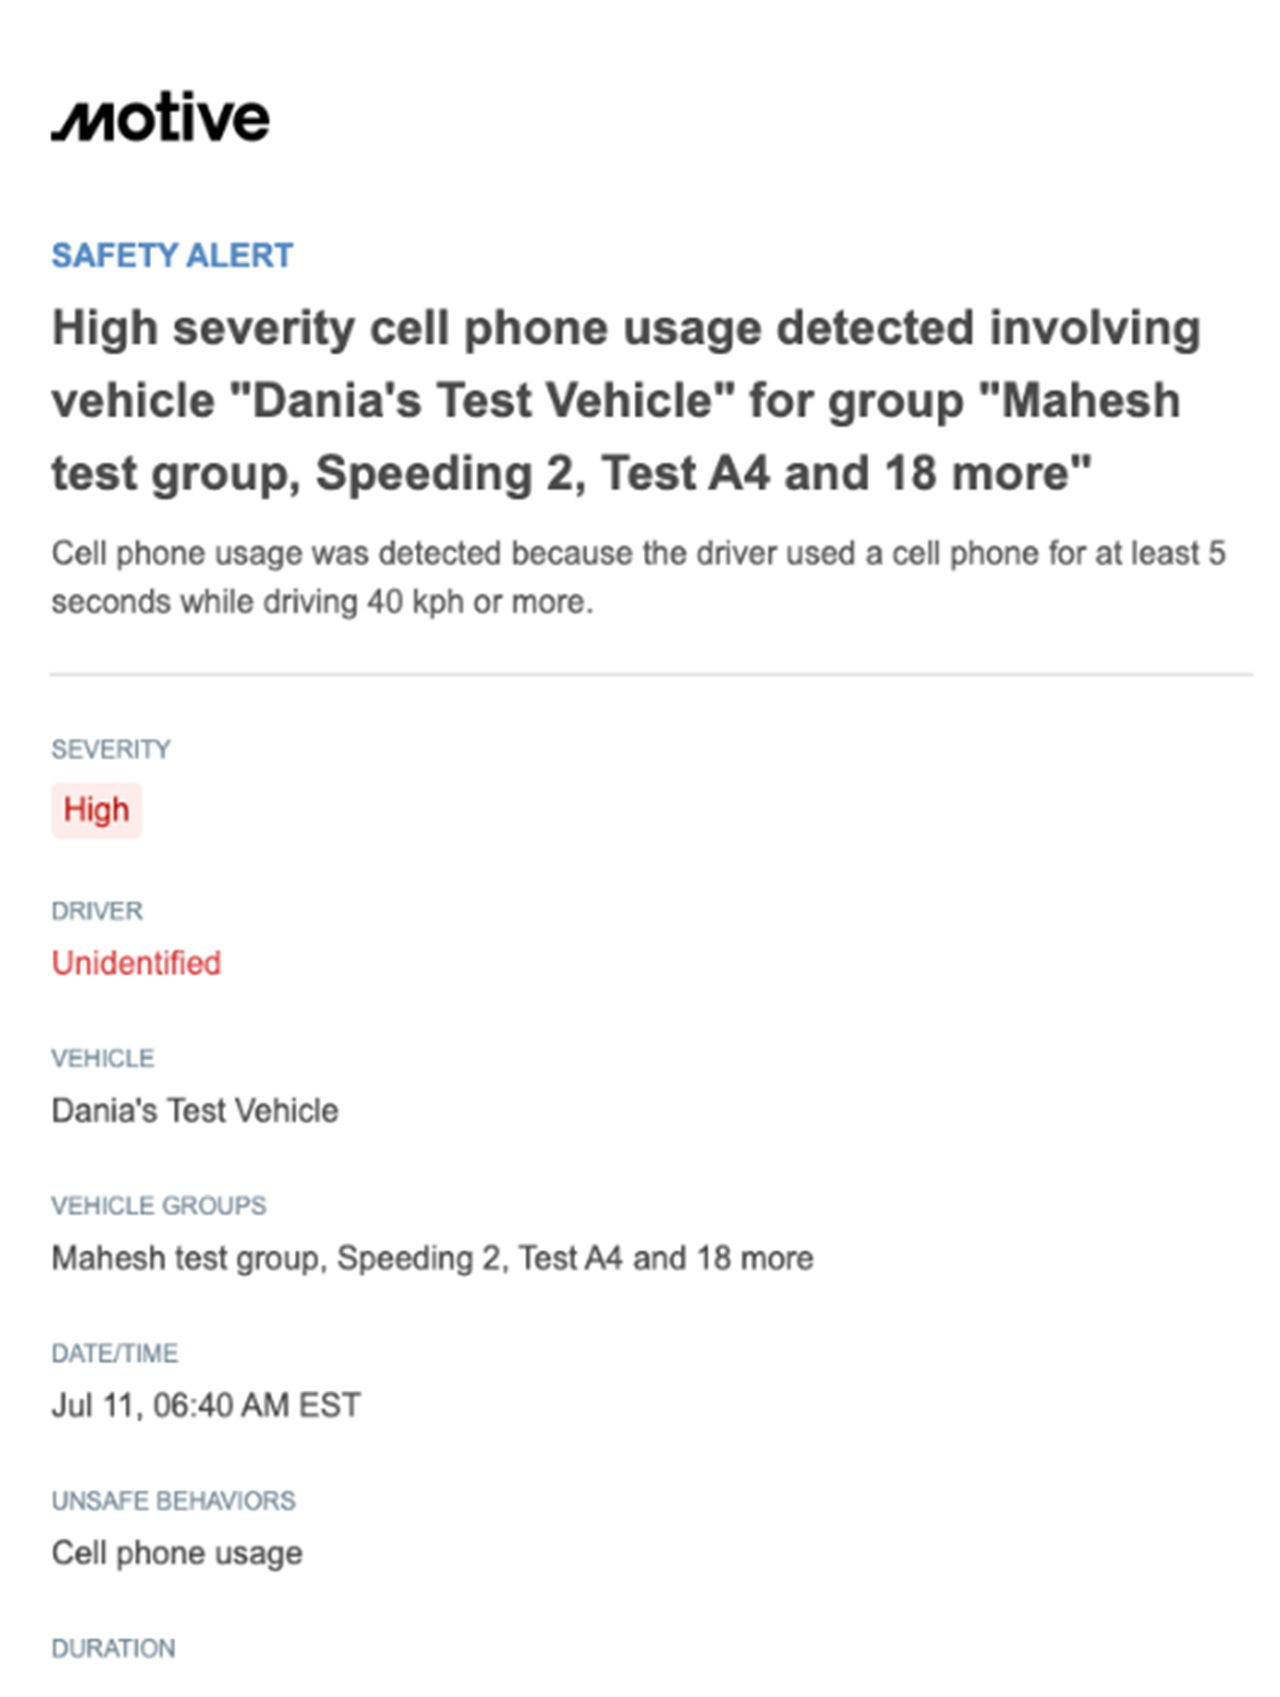This screenshot has height=1697, width=1280.
Task: Click the Jul 11, 06:40 AM EST timestamp
Action: [206, 1405]
